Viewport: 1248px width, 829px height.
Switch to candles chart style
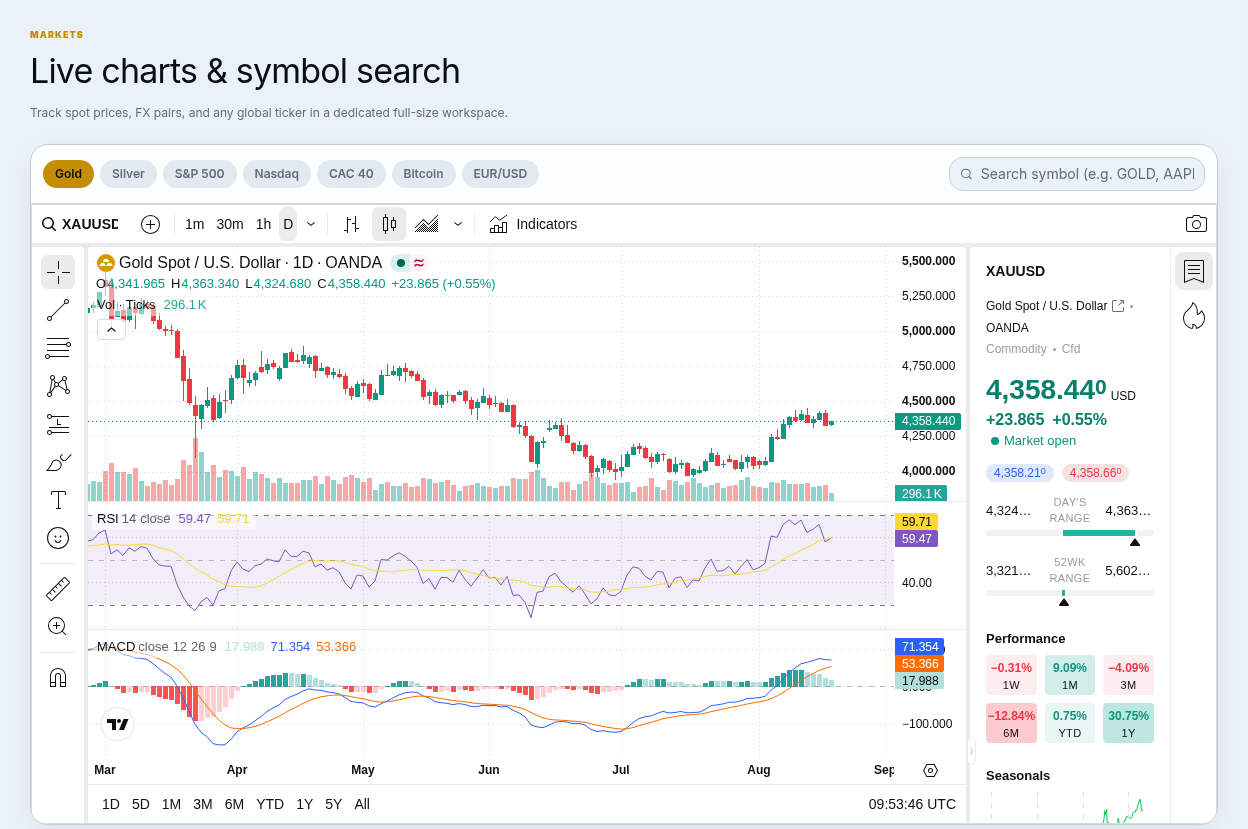coord(389,224)
